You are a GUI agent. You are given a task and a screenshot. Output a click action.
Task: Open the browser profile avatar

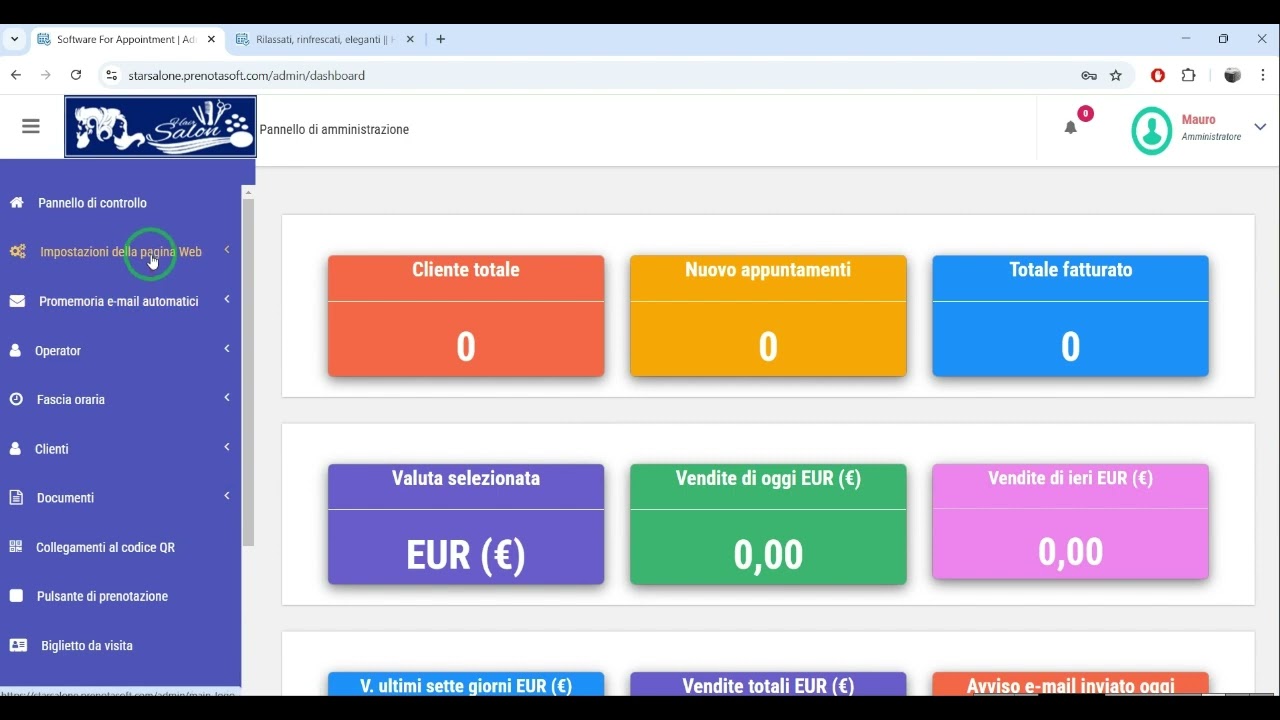coord(1232,75)
